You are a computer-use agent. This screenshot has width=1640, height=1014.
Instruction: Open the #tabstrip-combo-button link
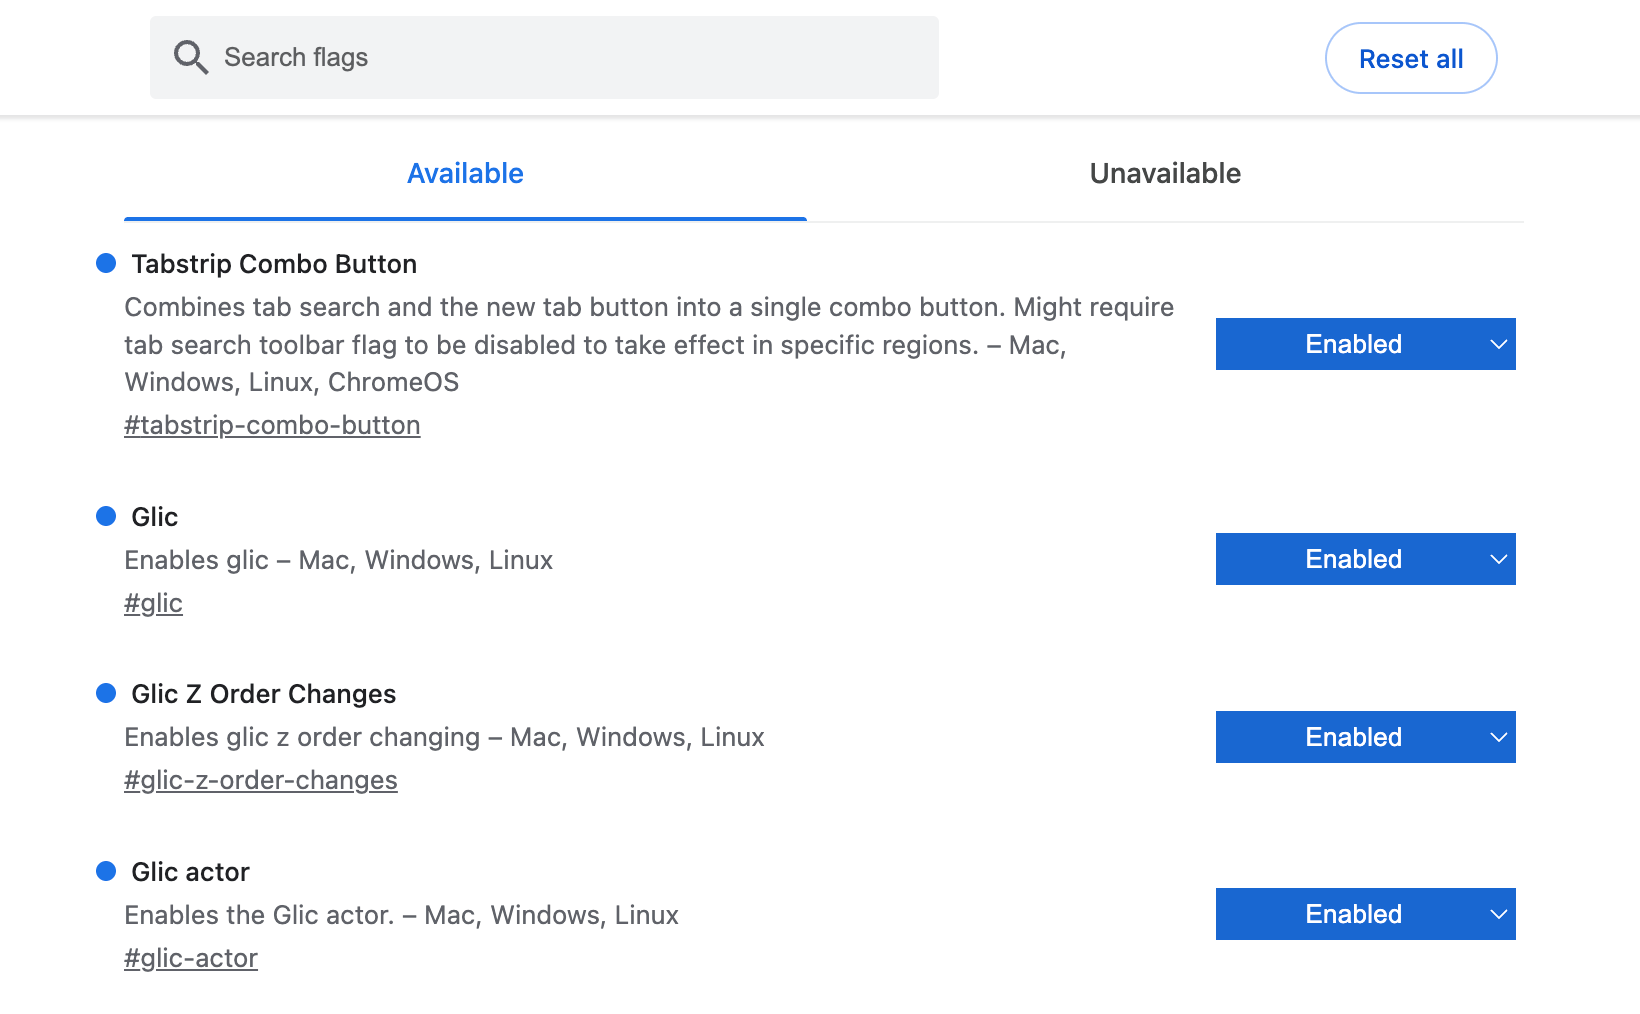tap(272, 425)
